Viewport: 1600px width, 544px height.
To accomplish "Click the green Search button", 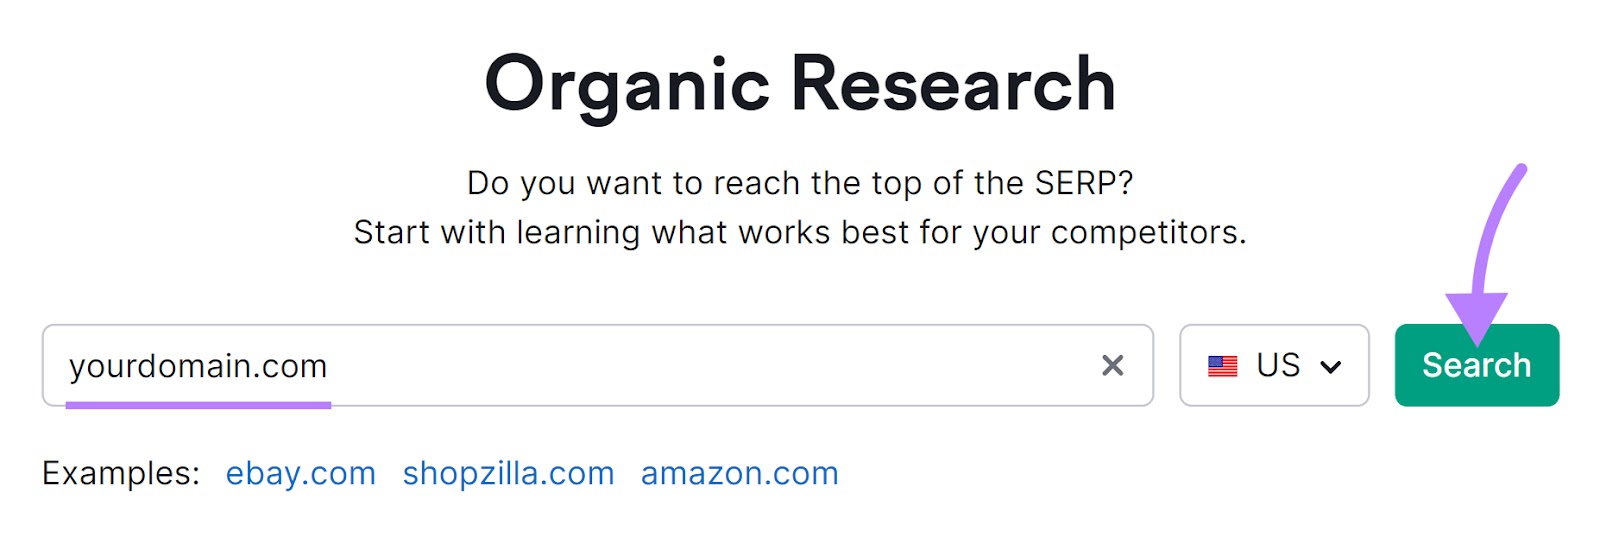I will click(x=1476, y=366).
